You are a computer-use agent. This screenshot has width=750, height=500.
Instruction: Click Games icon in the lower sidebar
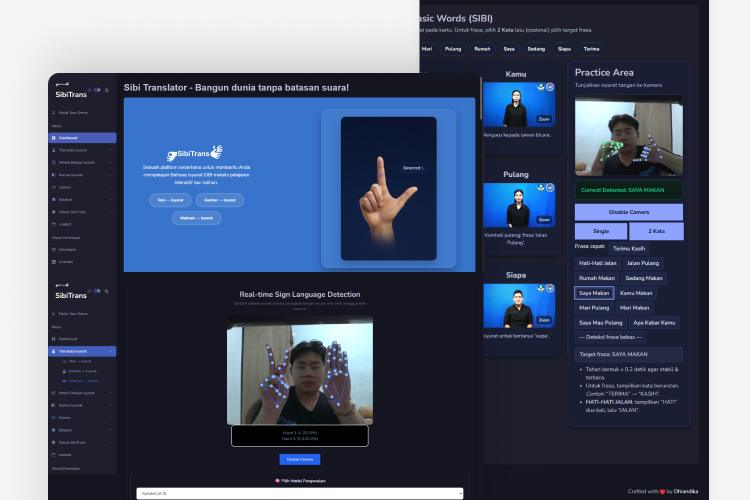tap(54, 418)
